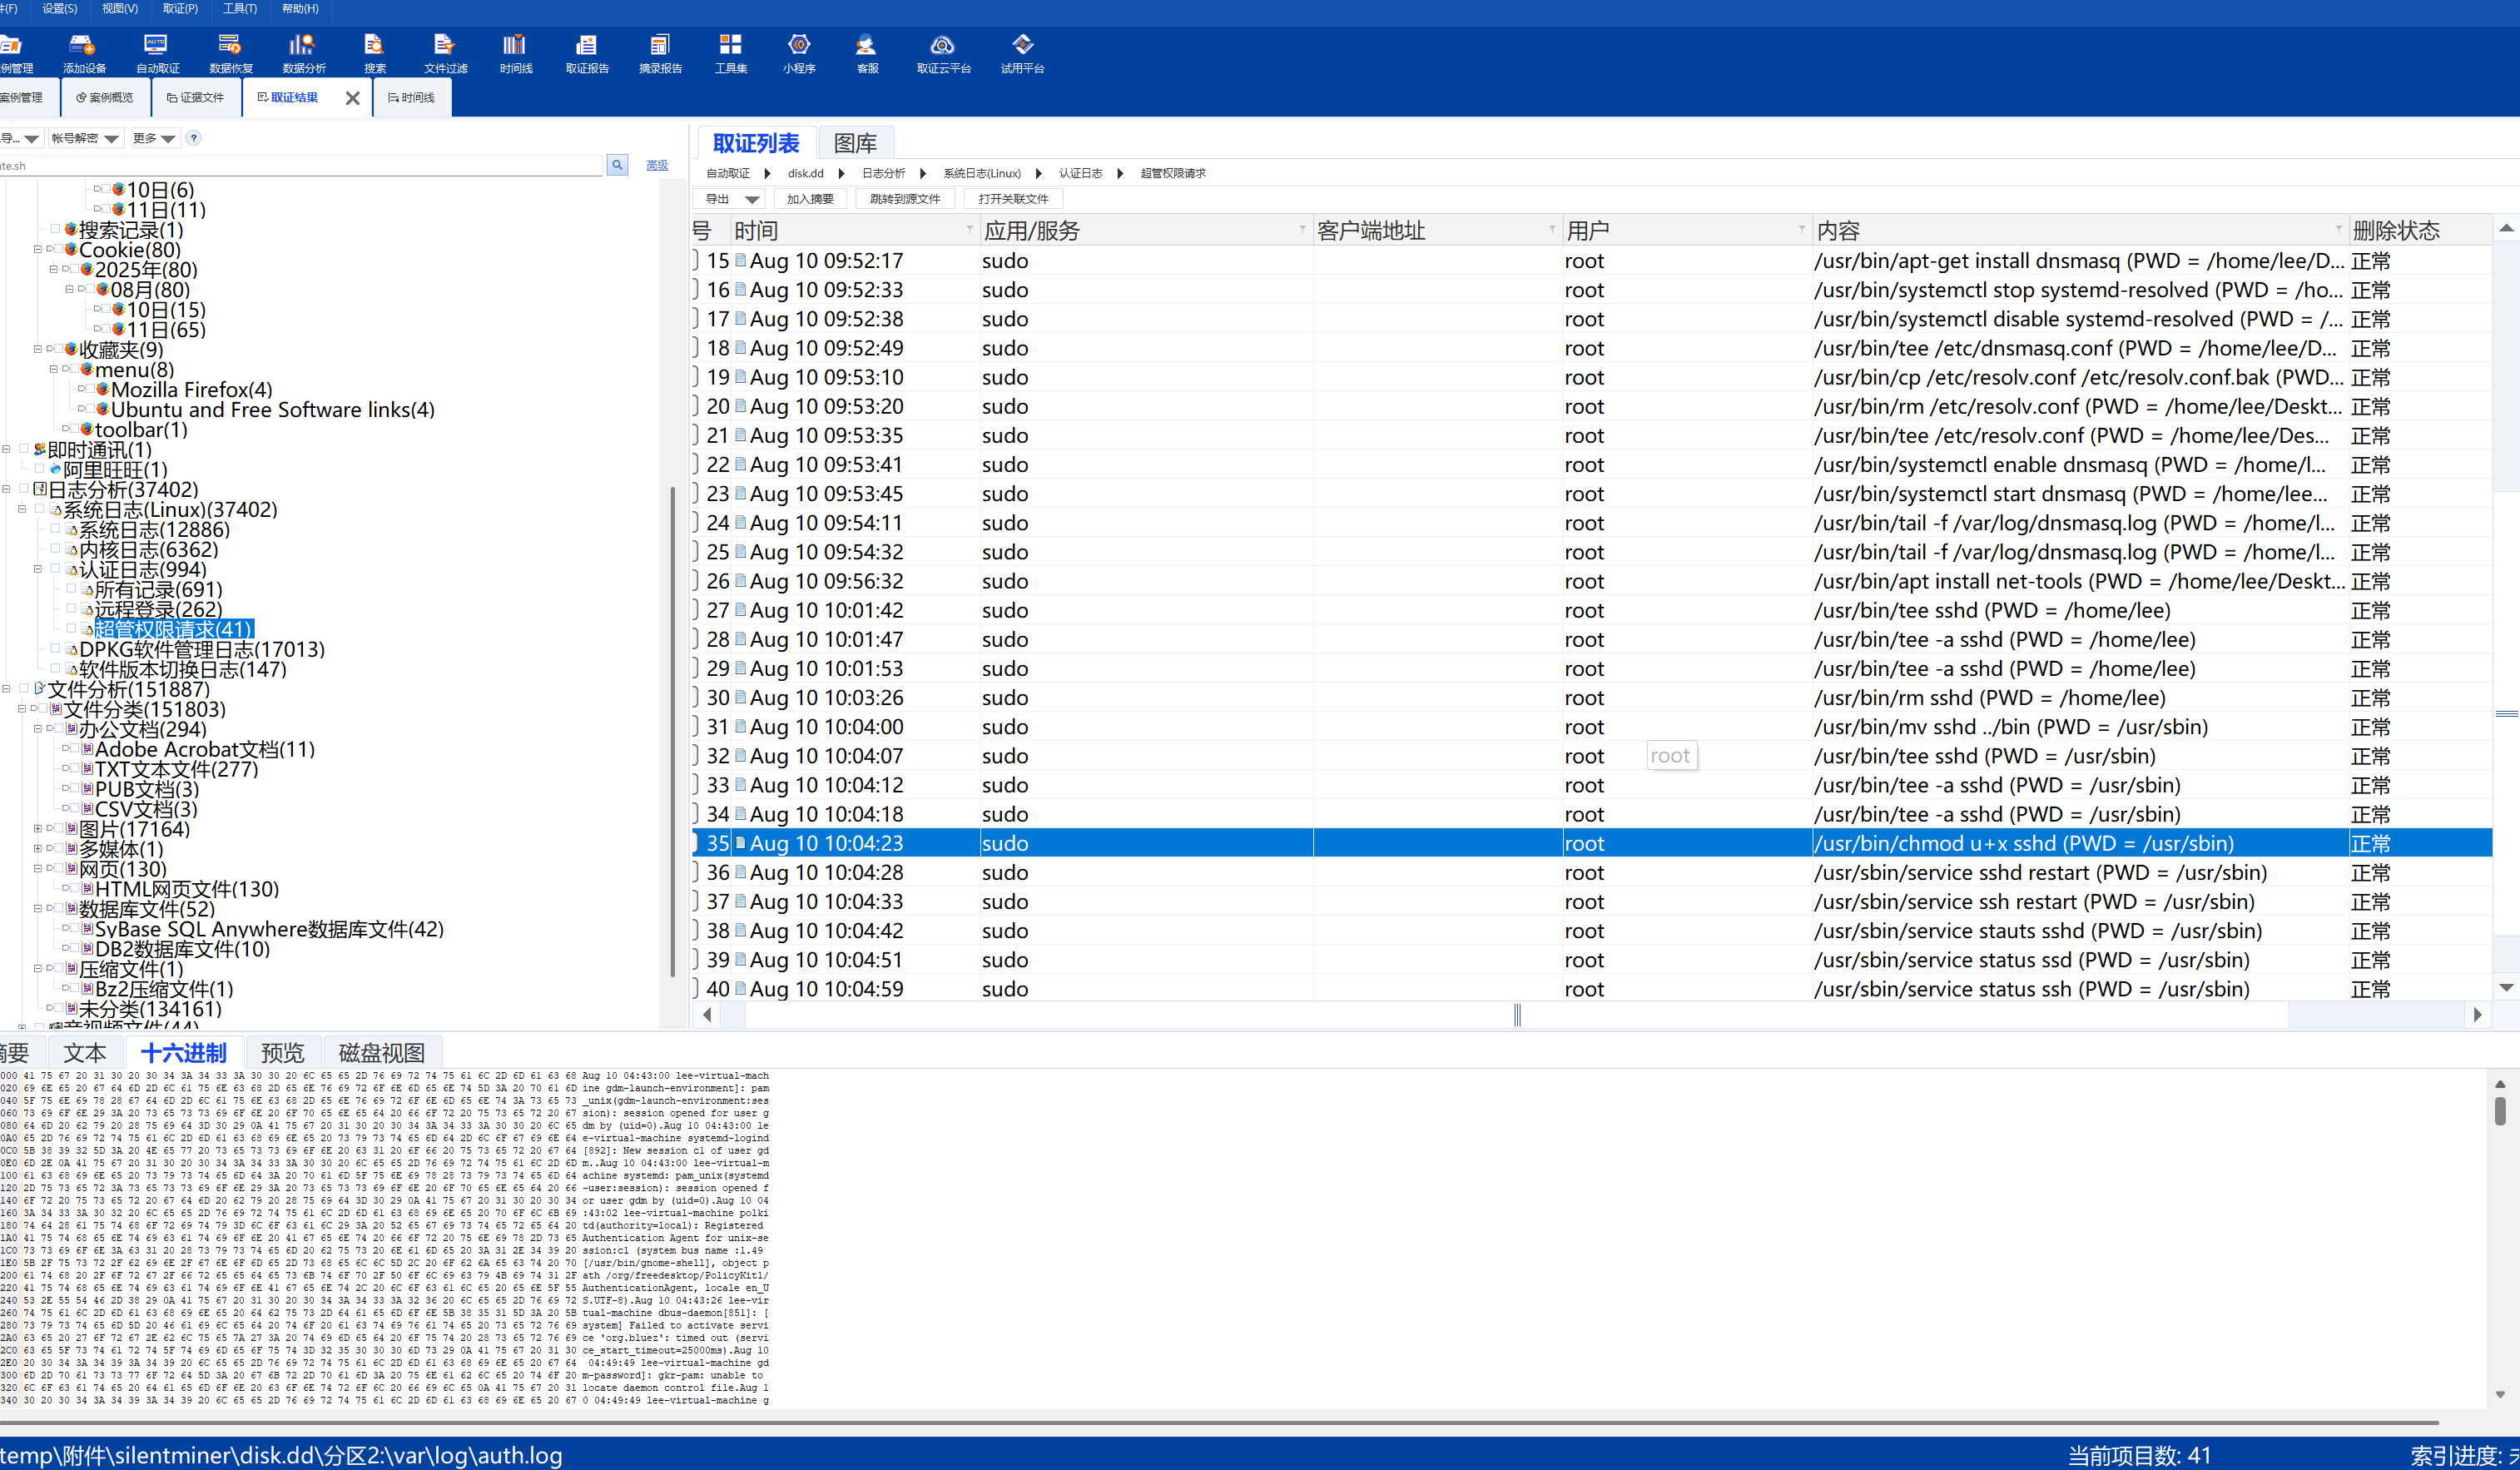Tick the checkbox for 远程登录(262)
2520x1470 pixels.
72,608
